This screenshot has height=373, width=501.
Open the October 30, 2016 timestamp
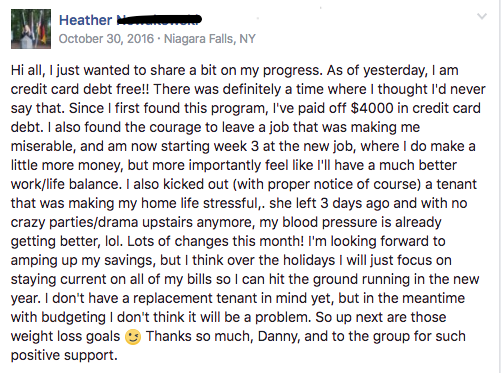106,39
